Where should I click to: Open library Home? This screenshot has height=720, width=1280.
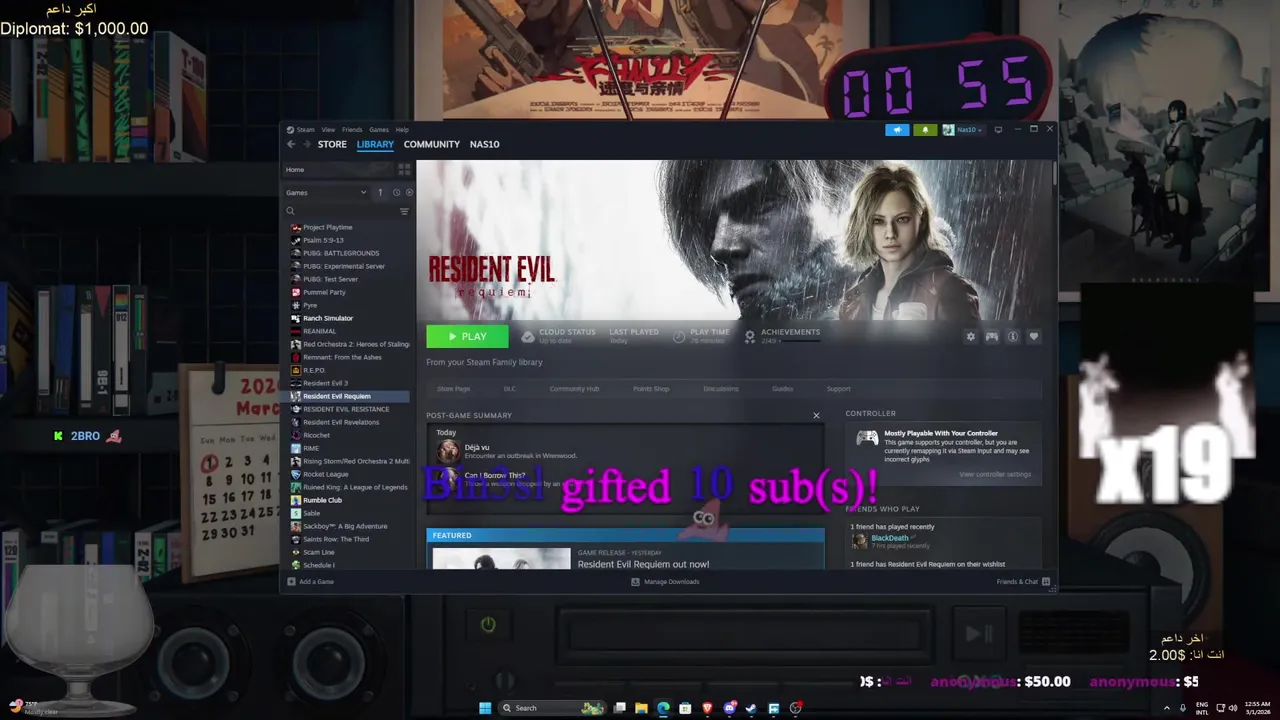(340, 170)
